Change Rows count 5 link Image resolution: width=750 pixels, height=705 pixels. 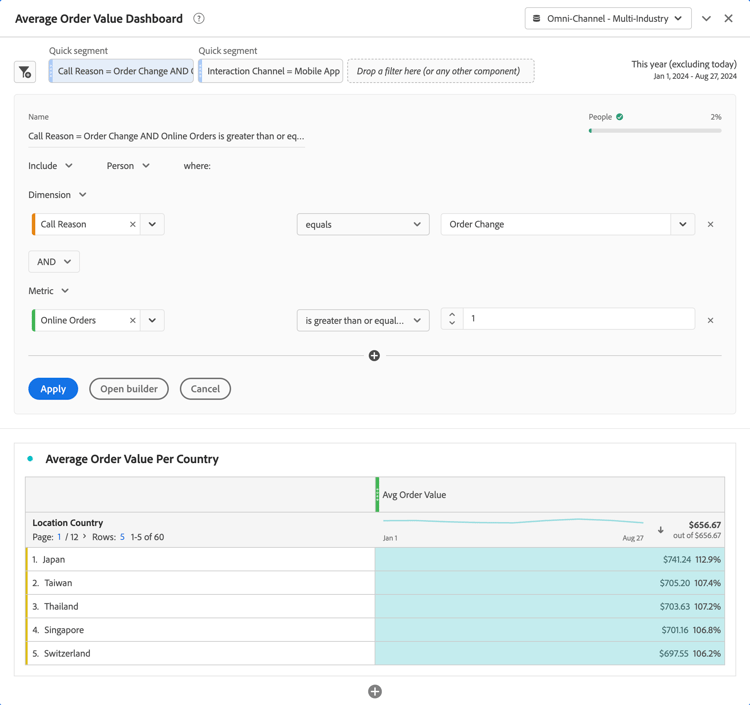[122, 537]
